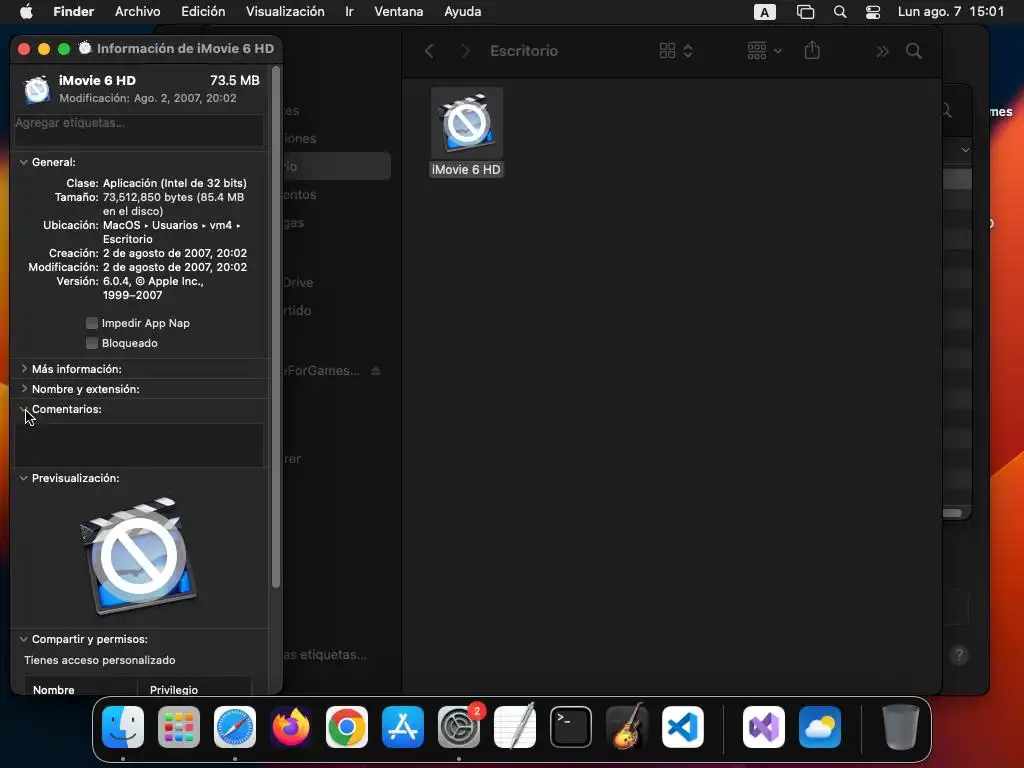Open icon view switcher dropdown
The width and height of the screenshot is (1024, 768).
676,51
